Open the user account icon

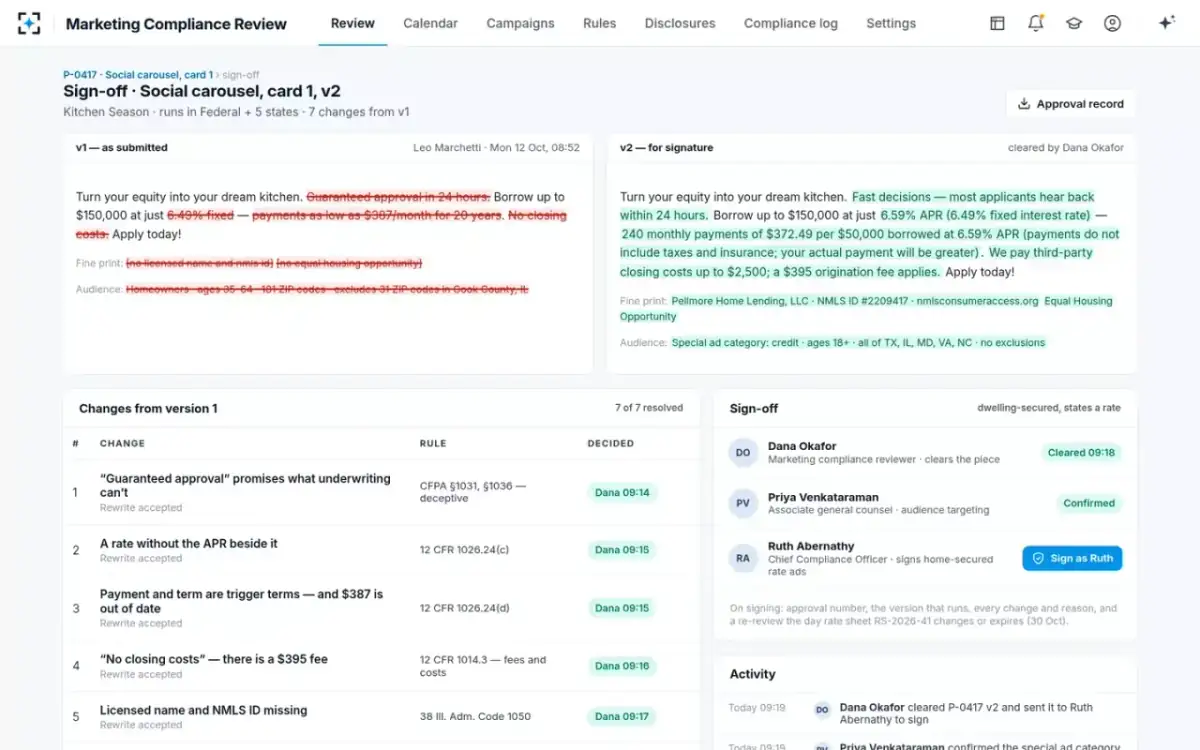(1112, 23)
